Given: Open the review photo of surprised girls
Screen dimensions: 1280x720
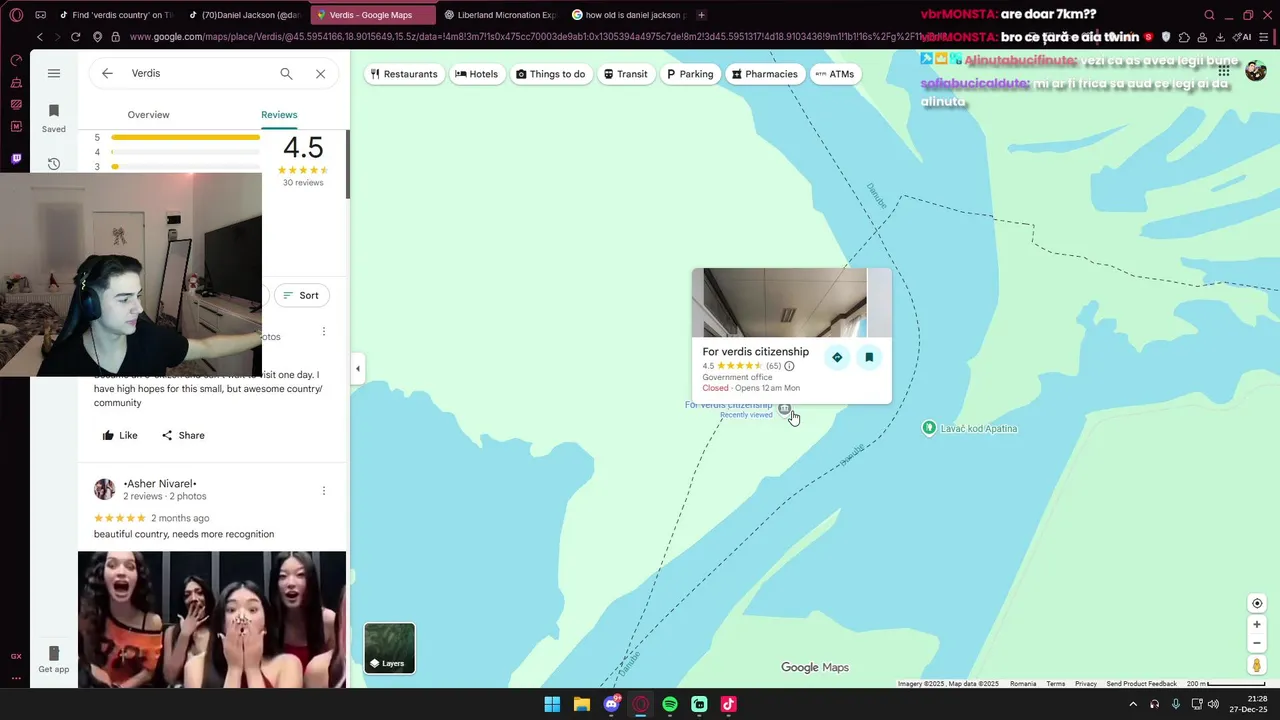Looking at the screenshot, I should pos(212,619).
